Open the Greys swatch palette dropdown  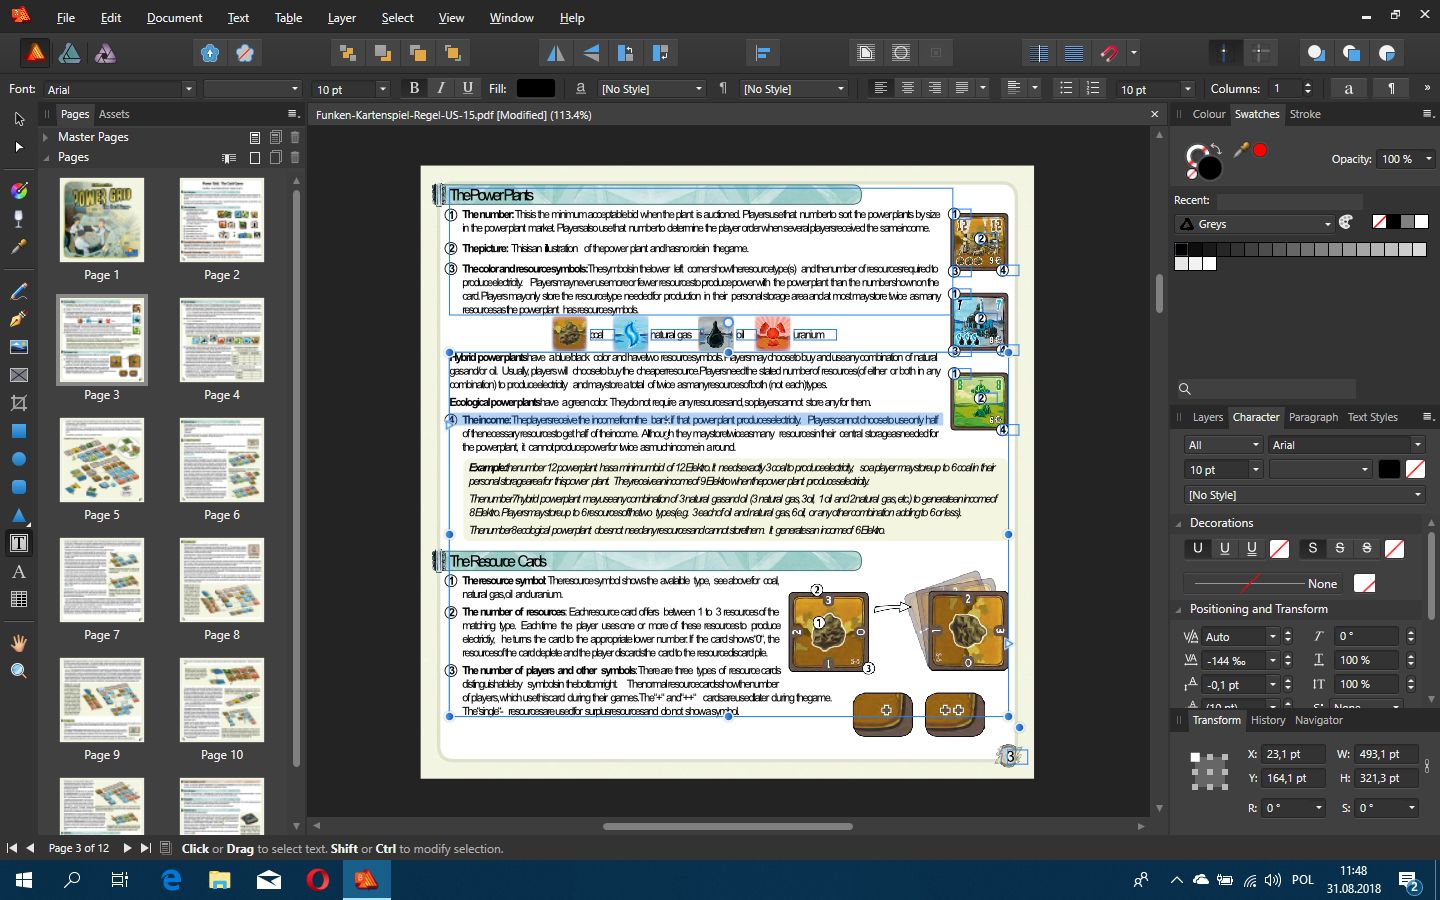tap(1255, 224)
